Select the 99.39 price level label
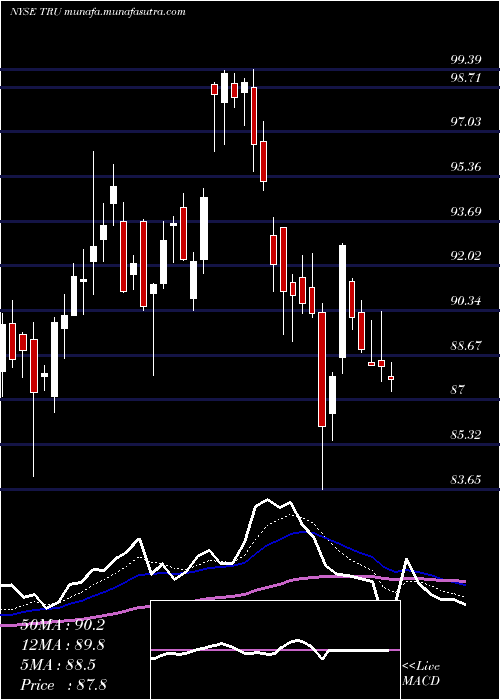500x700 pixels. pos(466,60)
